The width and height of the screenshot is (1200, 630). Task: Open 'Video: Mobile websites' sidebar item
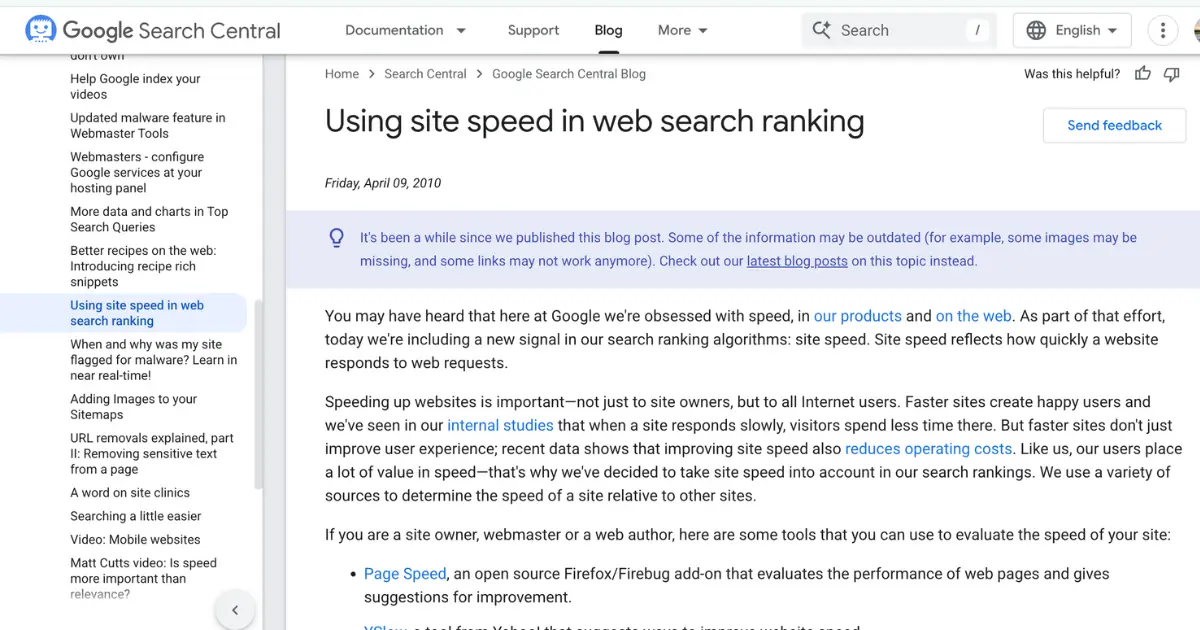point(135,539)
